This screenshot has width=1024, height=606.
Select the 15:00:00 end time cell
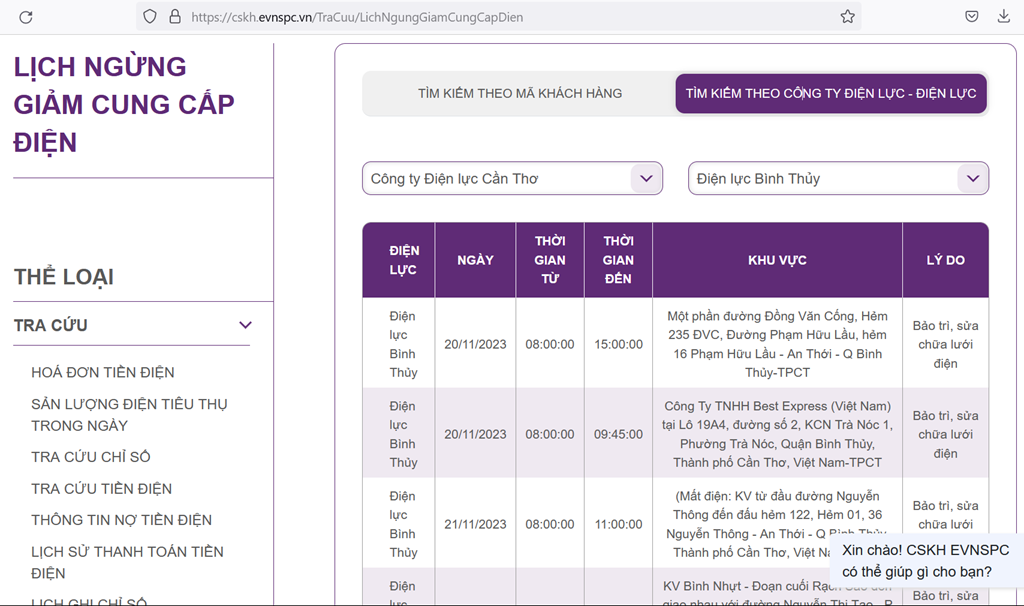click(618, 344)
